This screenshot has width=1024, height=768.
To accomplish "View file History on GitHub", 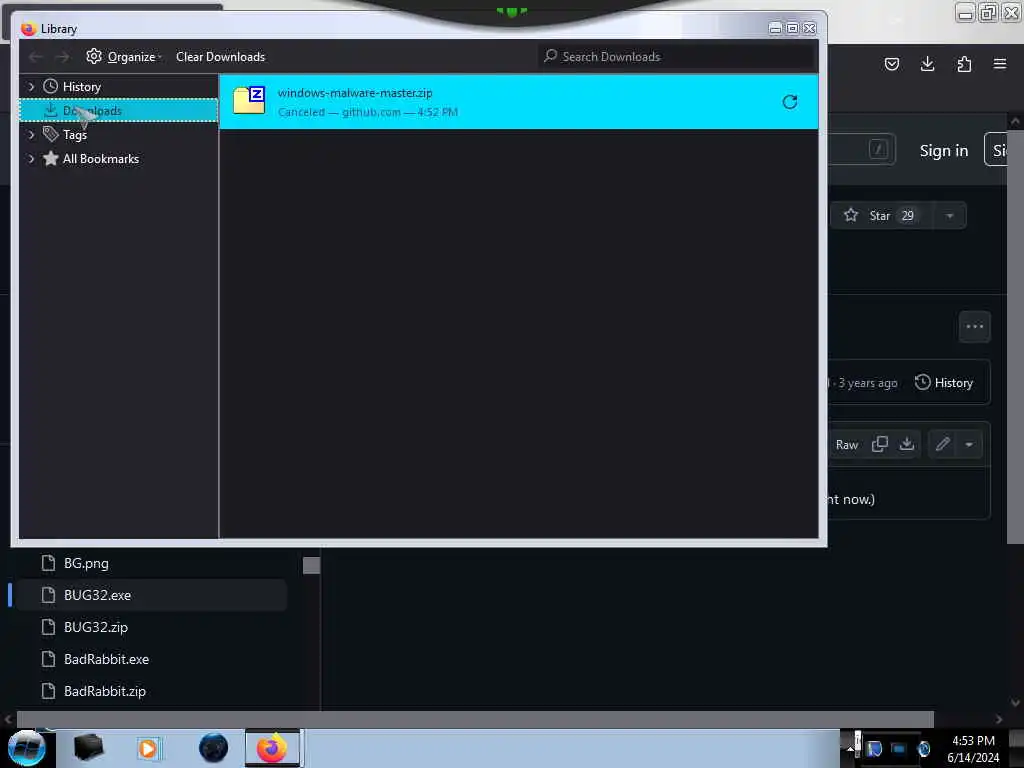I will coord(944,383).
